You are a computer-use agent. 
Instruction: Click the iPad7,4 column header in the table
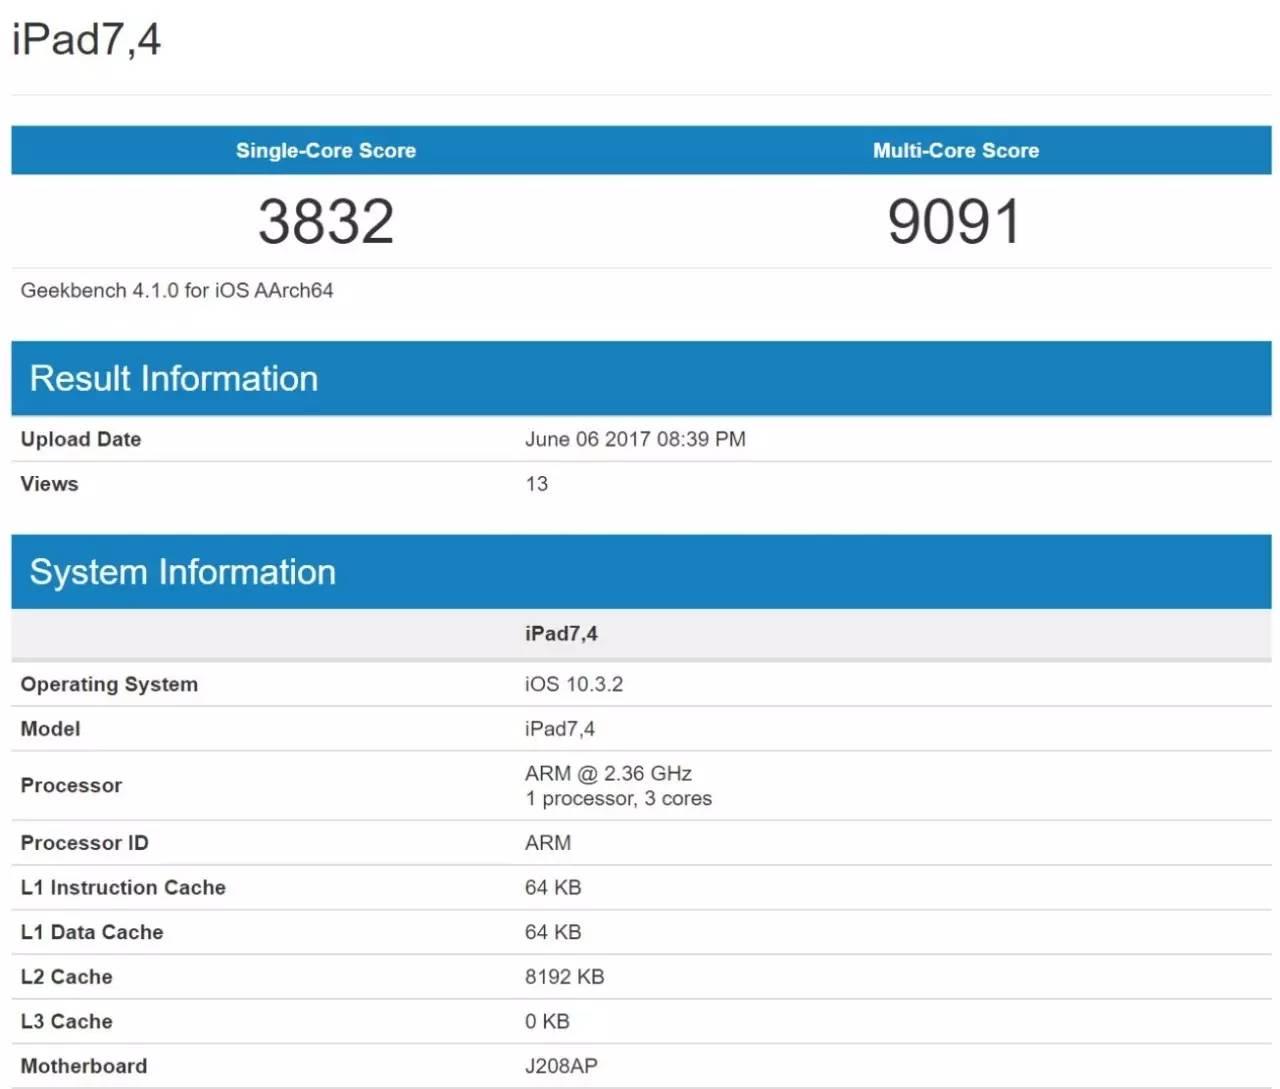(561, 634)
